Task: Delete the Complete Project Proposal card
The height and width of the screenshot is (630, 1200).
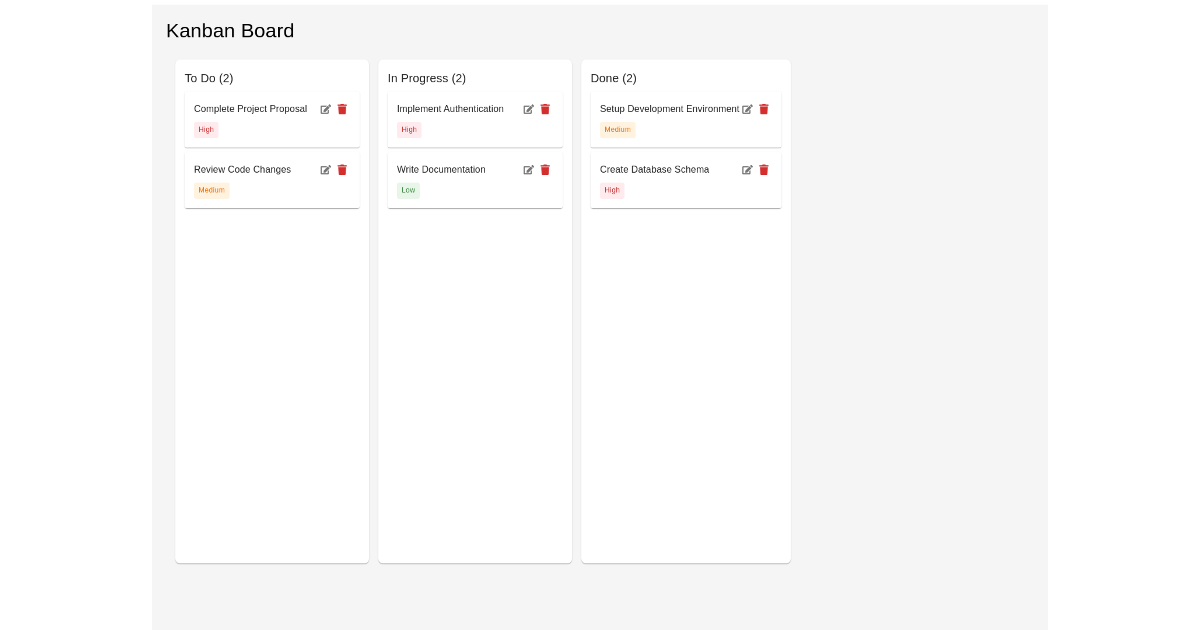Action: coord(342,109)
